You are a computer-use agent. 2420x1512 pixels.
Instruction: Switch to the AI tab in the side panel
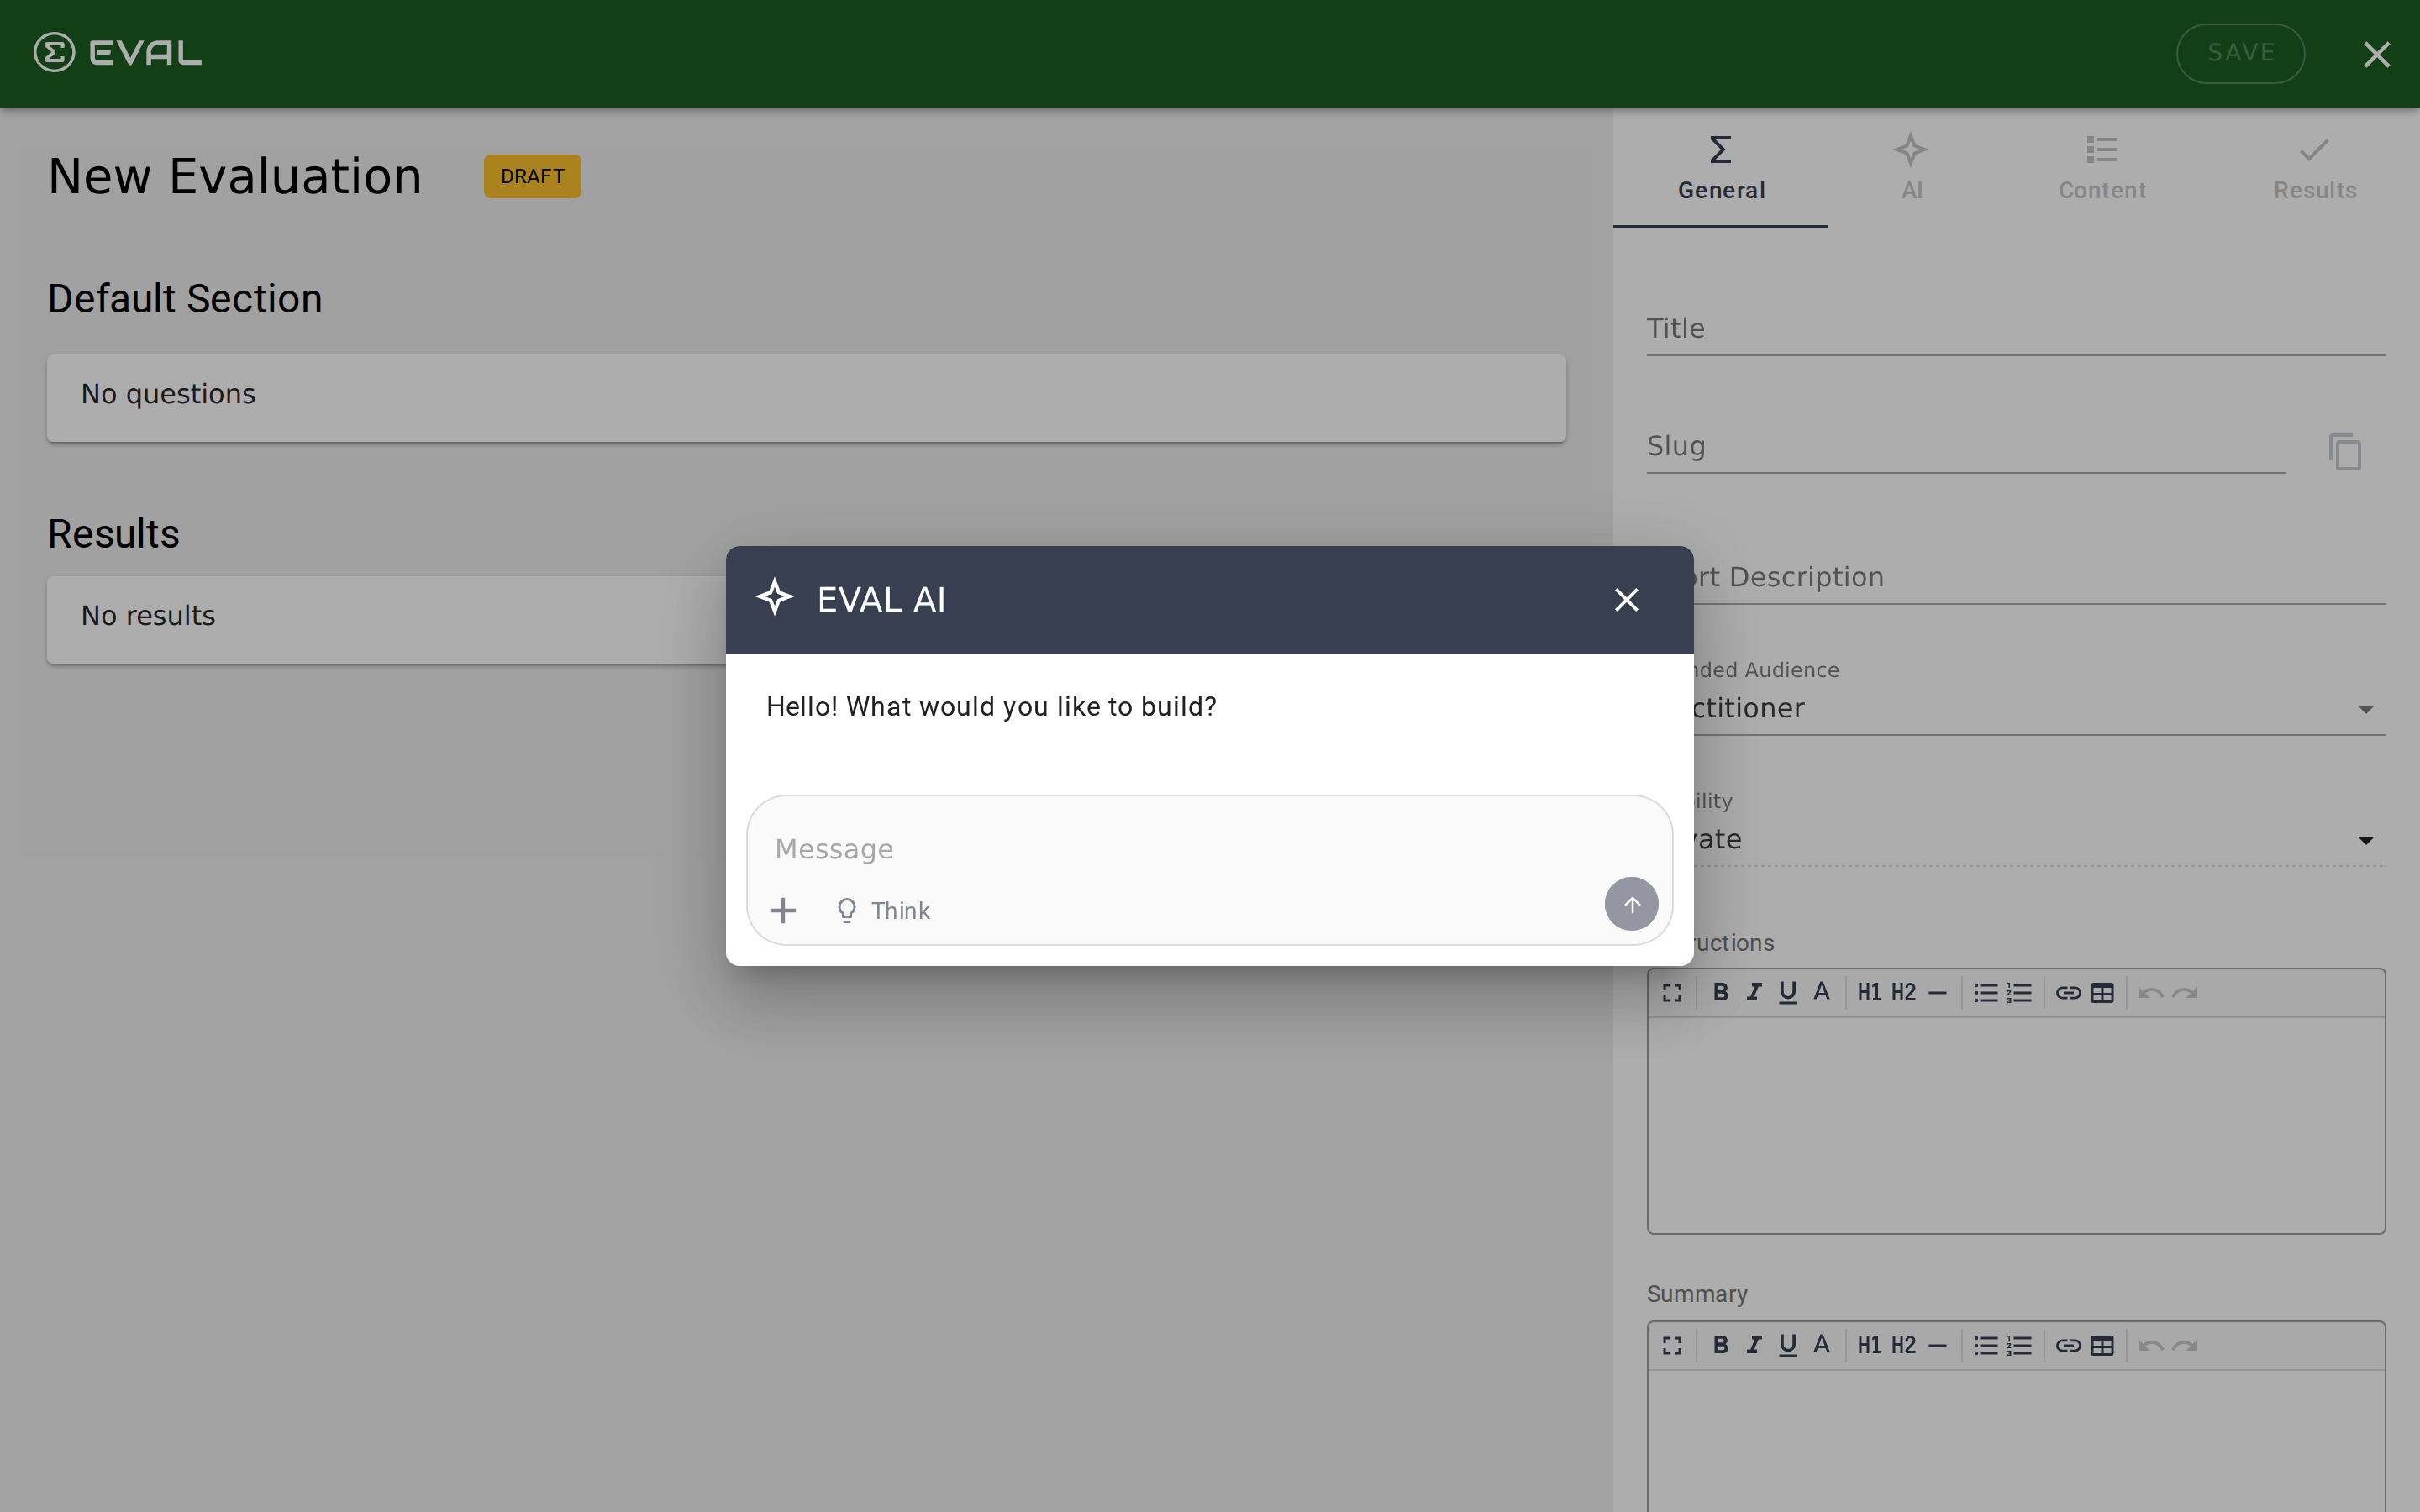tap(1910, 168)
